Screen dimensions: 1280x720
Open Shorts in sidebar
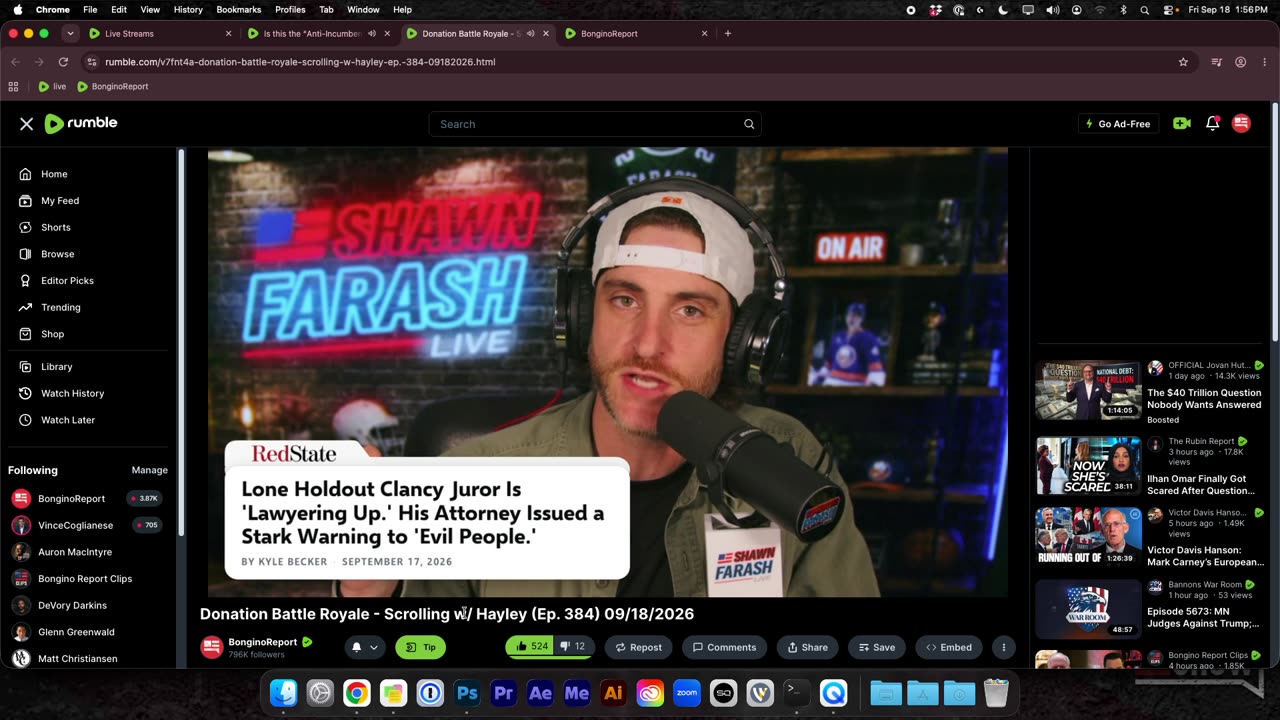56,227
